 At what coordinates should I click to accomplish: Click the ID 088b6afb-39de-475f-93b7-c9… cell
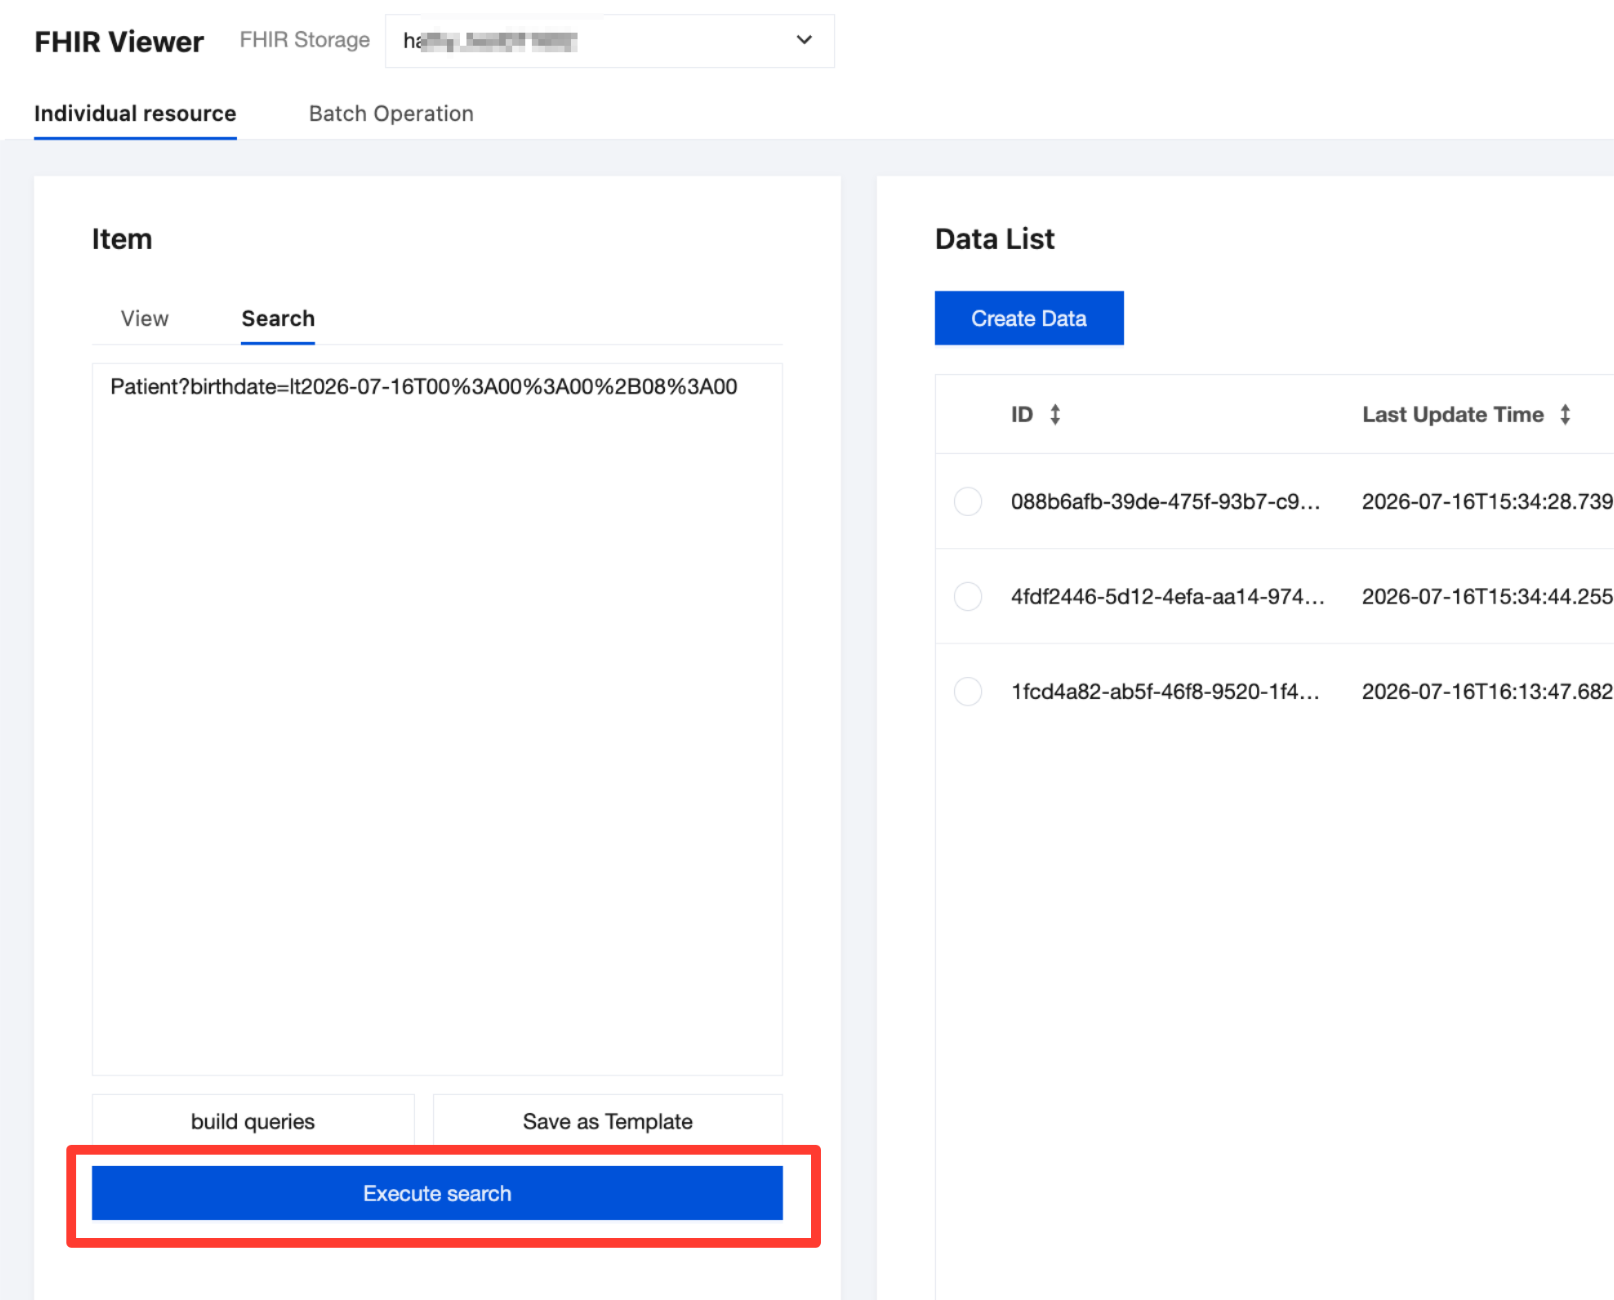[1165, 501]
